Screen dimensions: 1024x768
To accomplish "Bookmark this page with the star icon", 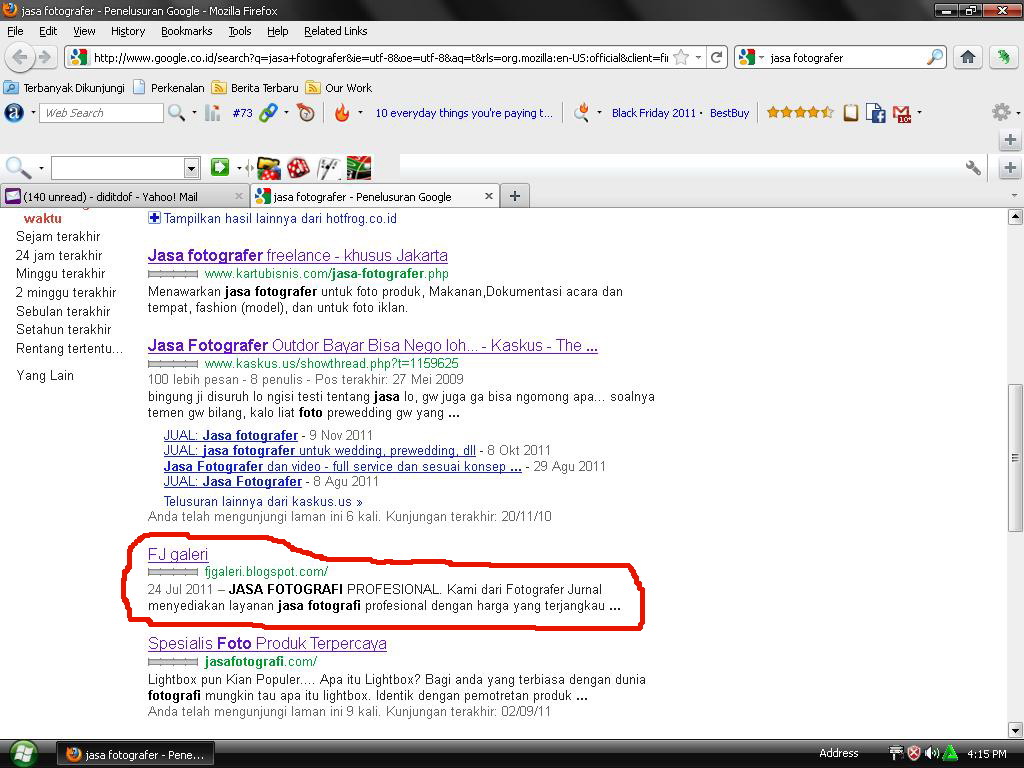I will [x=681, y=57].
